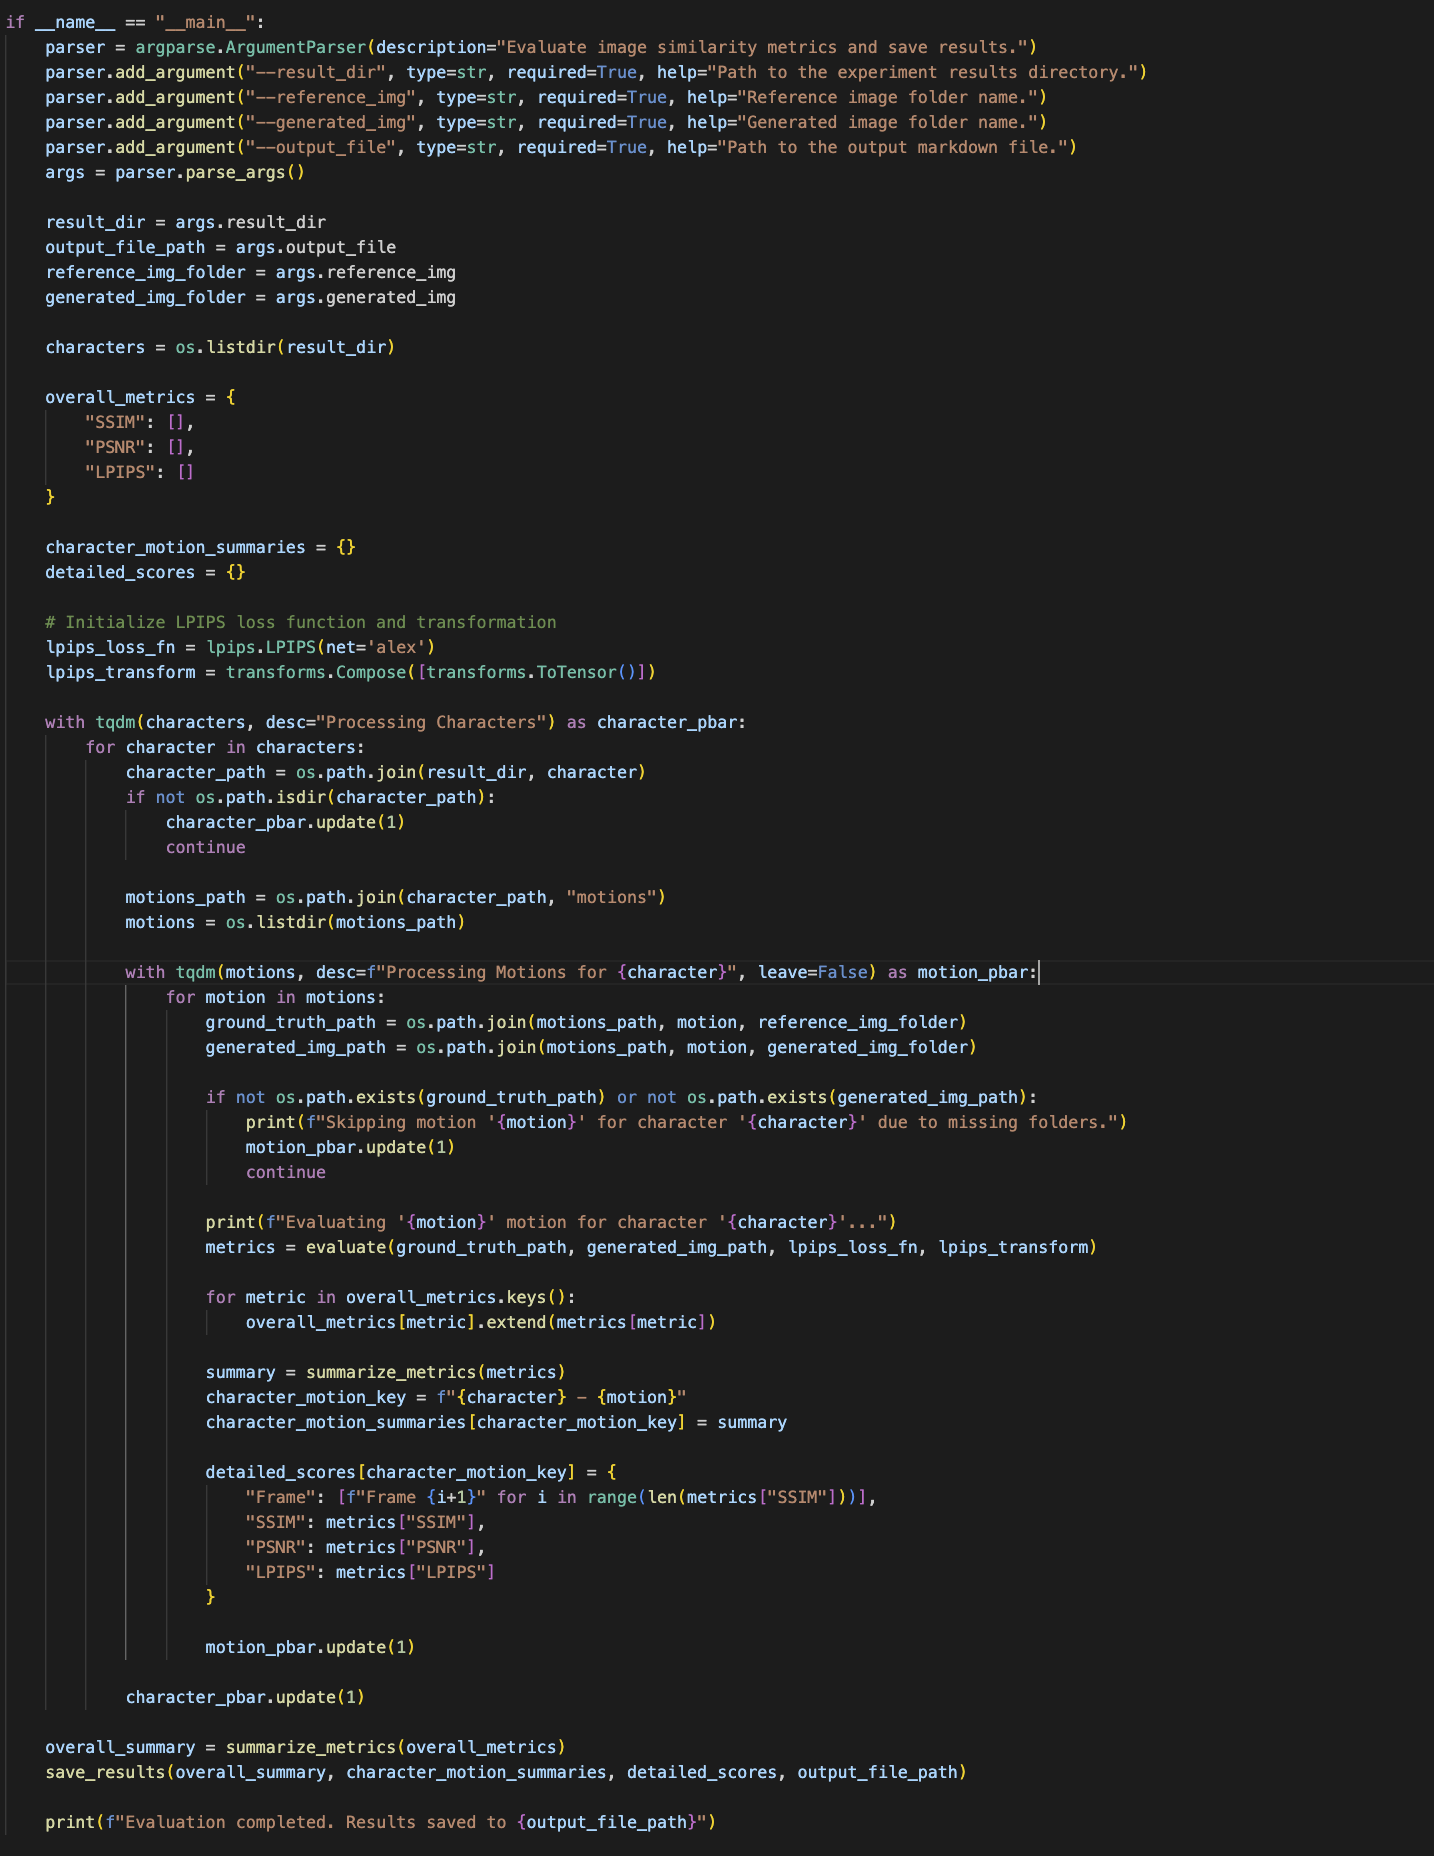Click the `overall_metrics[metric].extend(metrics[metric])` line
Screen dimensions: 1434x1856
click(481, 1322)
